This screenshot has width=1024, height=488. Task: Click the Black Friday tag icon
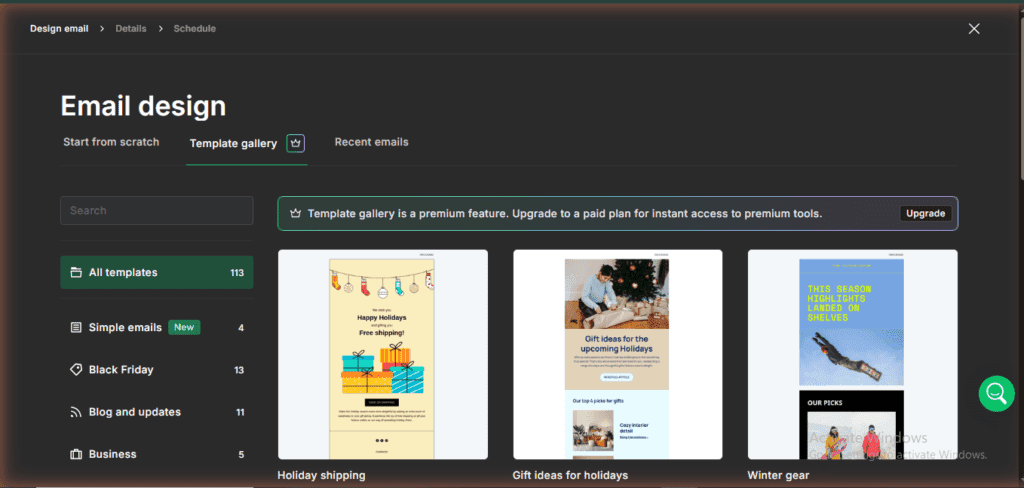tap(76, 370)
